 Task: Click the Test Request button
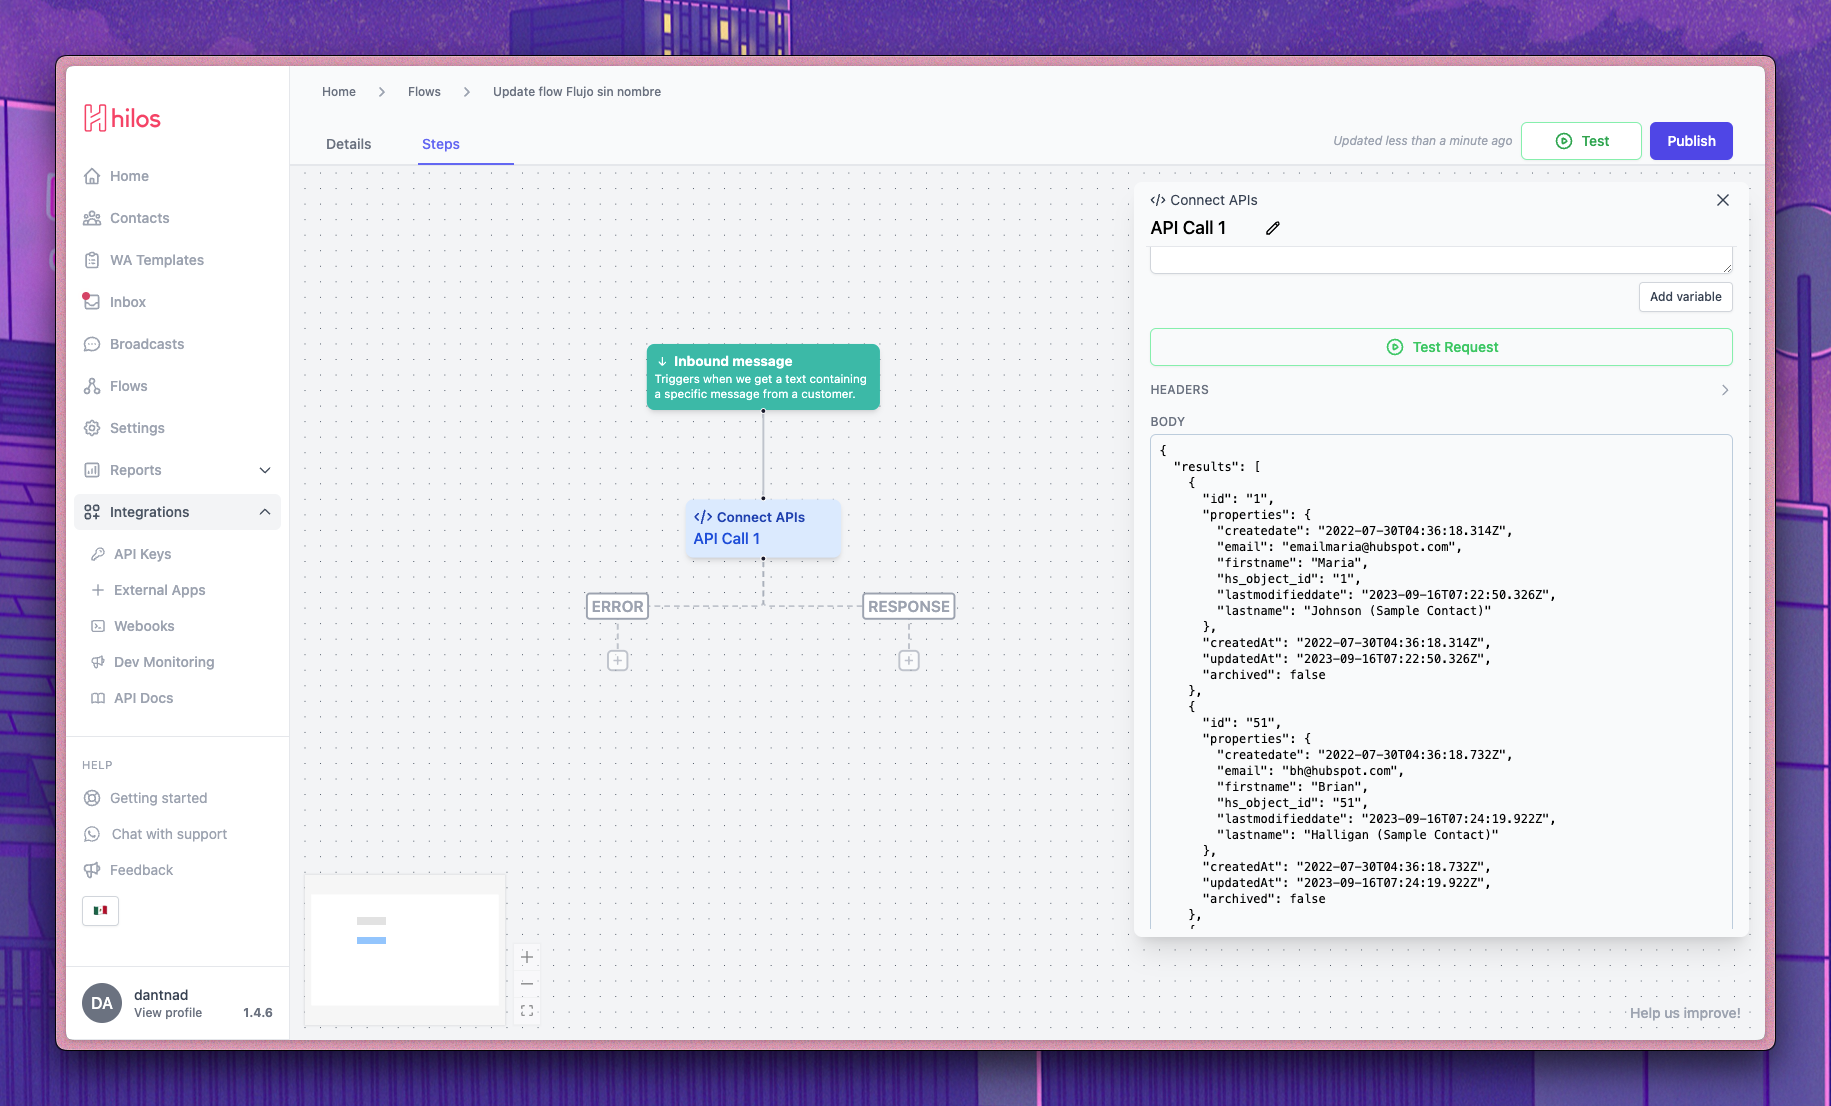point(1440,347)
